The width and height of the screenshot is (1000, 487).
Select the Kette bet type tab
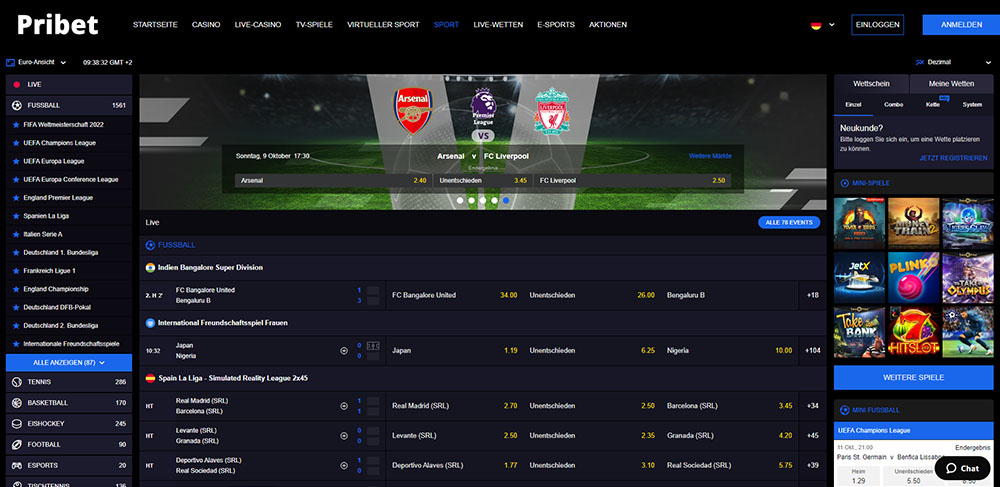(933, 105)
